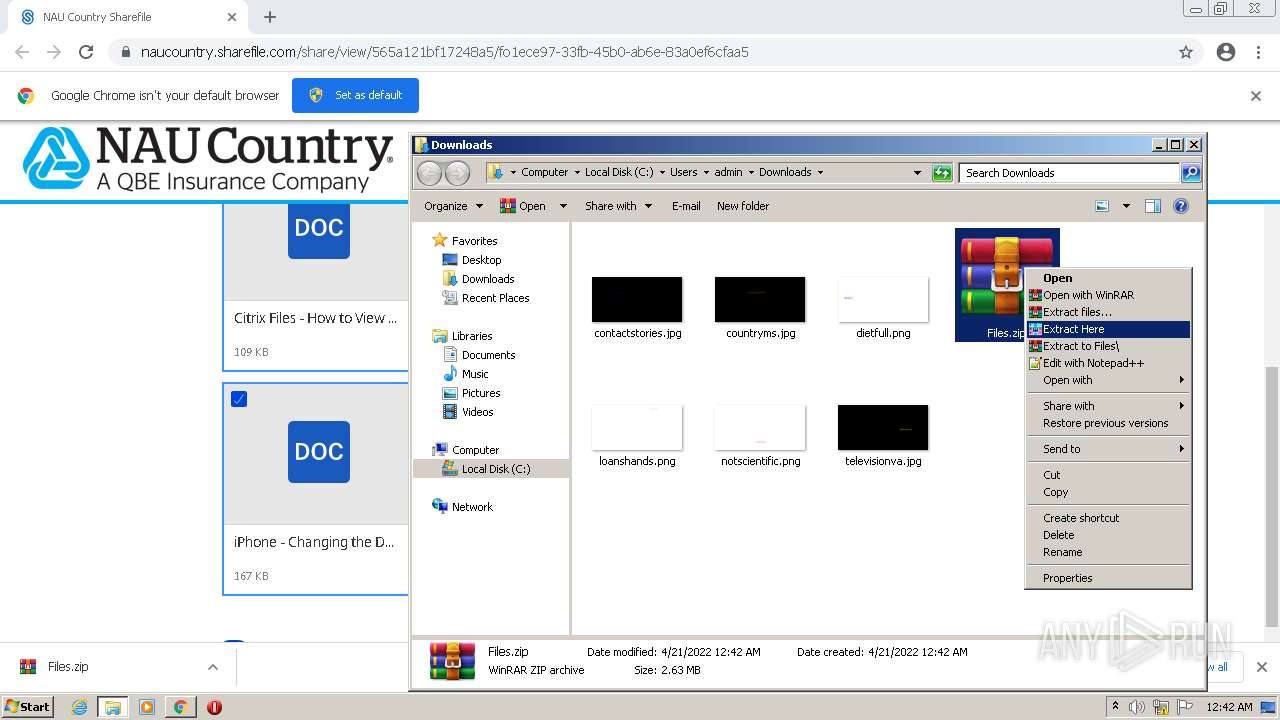Viewport: 1280px width, 720px height.
Task: Click the Search Downloads input field
Action: pyautogui.click(x=1069, y=173)
